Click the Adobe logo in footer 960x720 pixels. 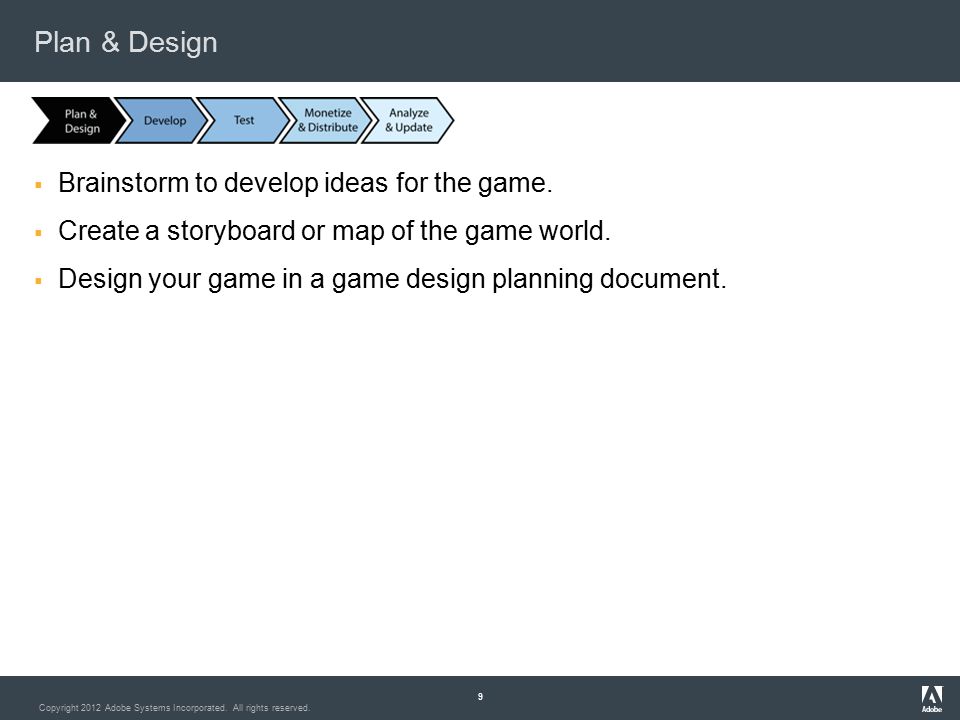(932, 699)
